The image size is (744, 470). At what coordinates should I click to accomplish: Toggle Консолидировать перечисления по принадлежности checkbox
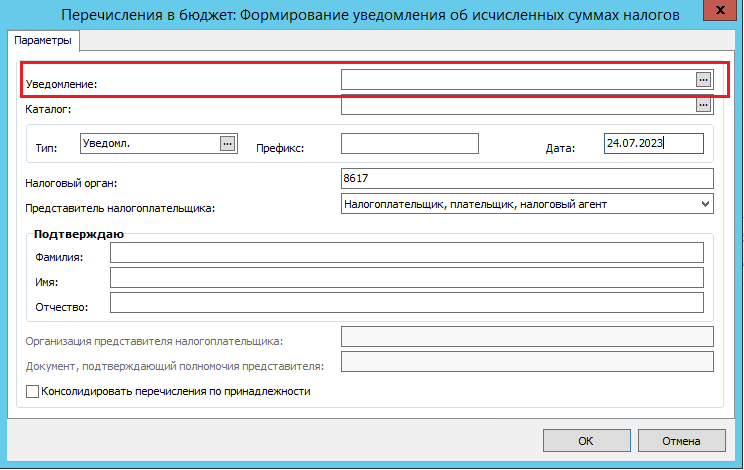32,392
